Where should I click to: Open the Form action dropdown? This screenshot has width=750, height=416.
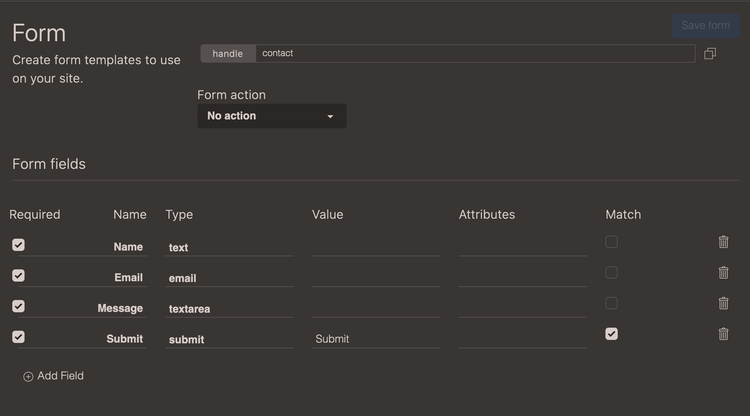point(271,116)
